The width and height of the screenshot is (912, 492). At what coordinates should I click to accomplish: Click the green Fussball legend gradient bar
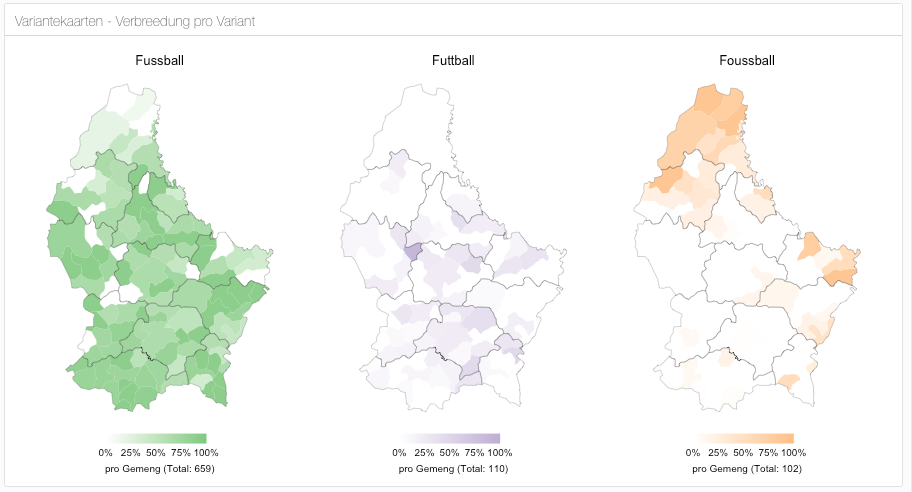click(160, 438)
